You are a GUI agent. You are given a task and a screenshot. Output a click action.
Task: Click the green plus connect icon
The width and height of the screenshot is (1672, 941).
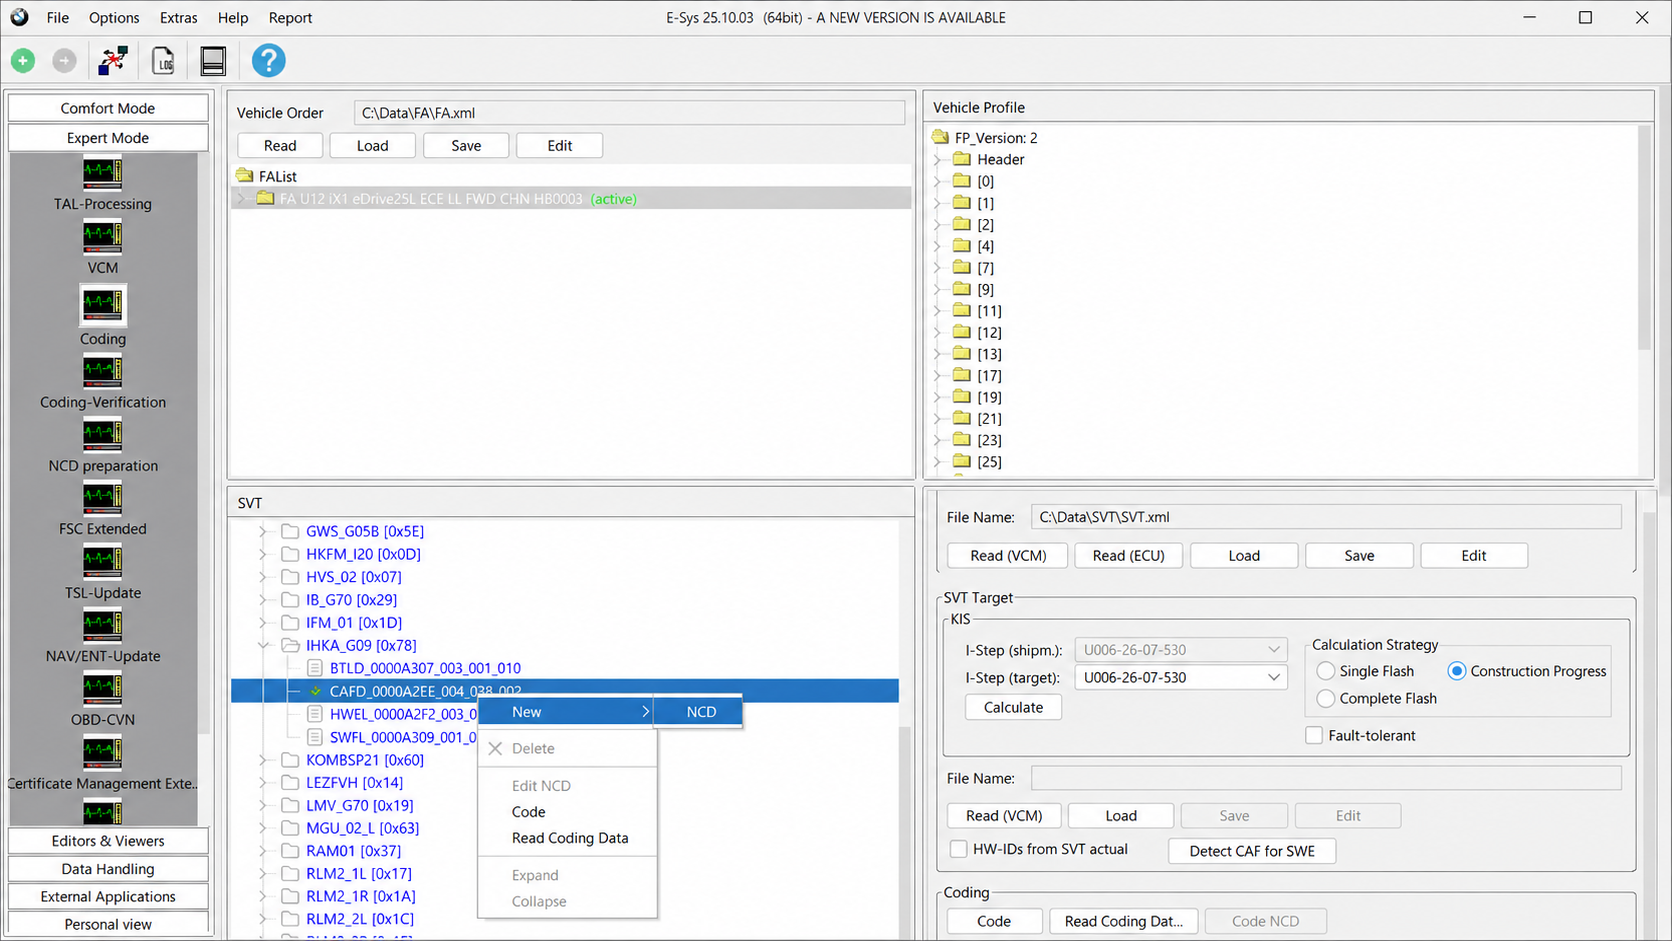click(x=23, y=61)
